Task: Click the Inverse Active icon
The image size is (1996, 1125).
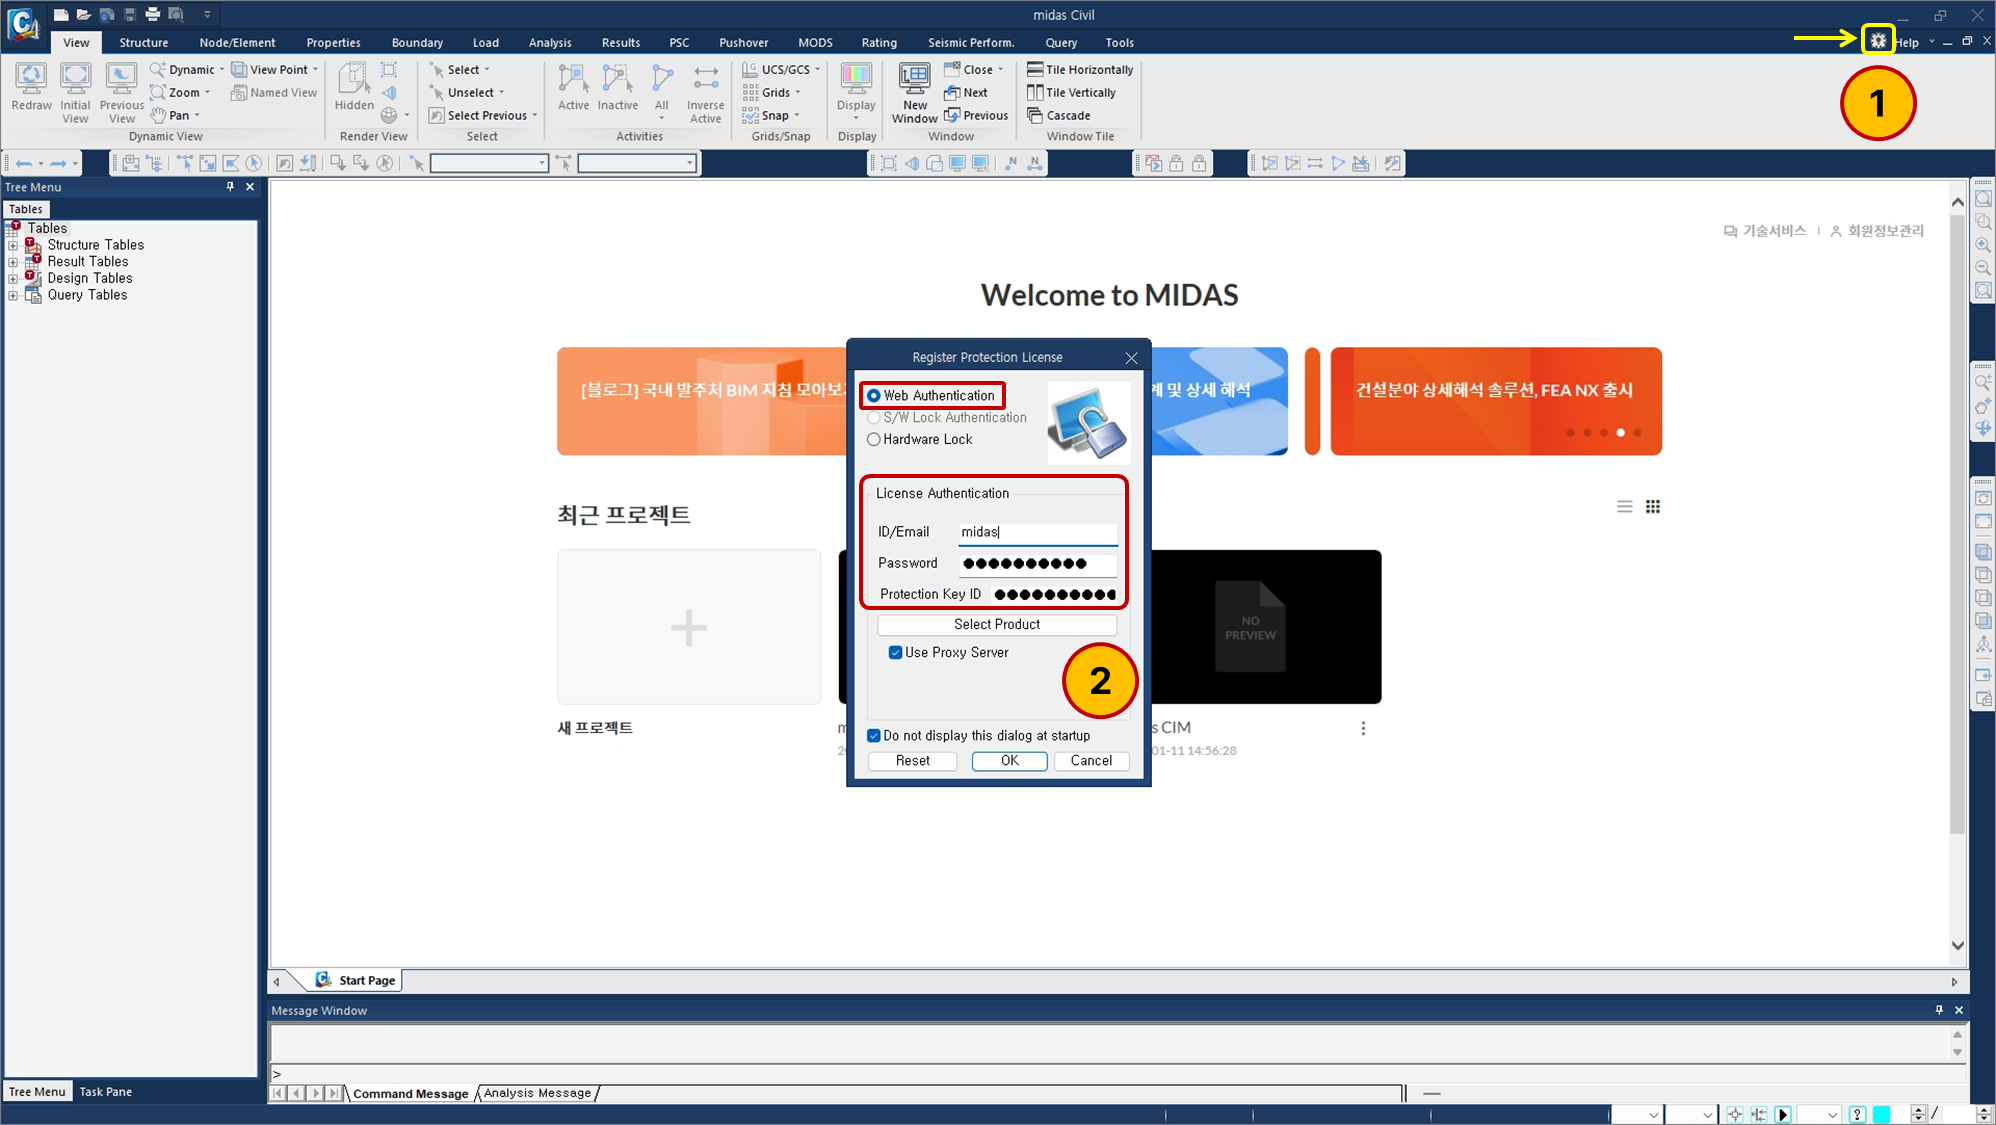Action: click(706, 93)
